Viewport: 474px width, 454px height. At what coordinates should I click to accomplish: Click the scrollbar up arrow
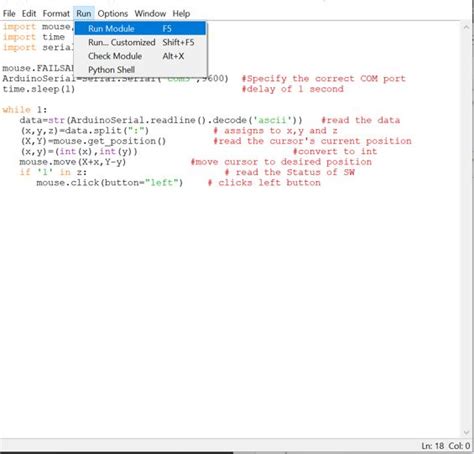[466, 27]
